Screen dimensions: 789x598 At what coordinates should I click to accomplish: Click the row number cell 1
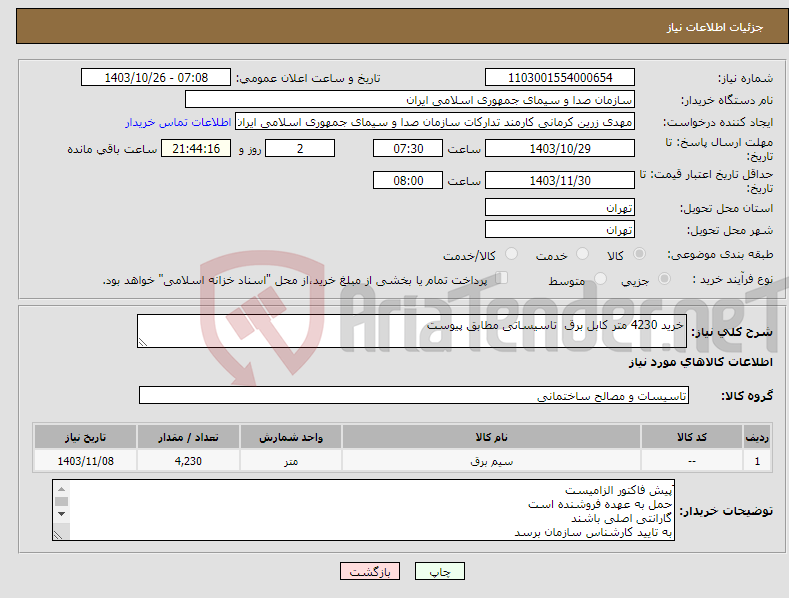pos(757,461)
